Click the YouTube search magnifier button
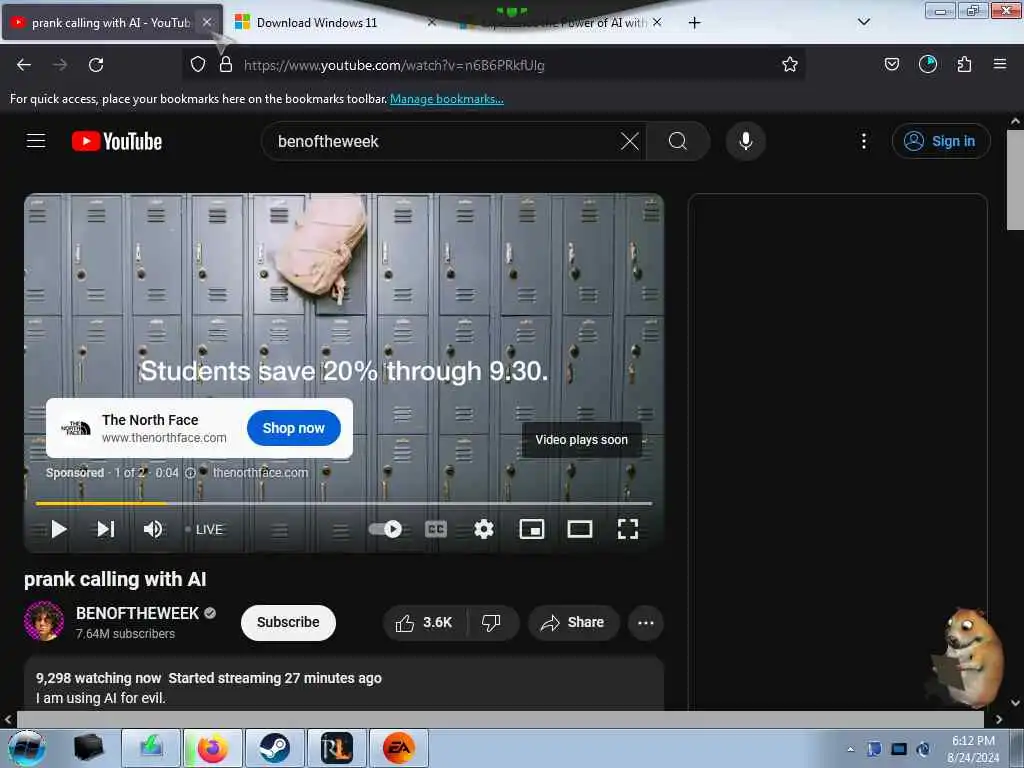Image resolution: width=1024 pixels, height=768 pixels. click(678, 141)
